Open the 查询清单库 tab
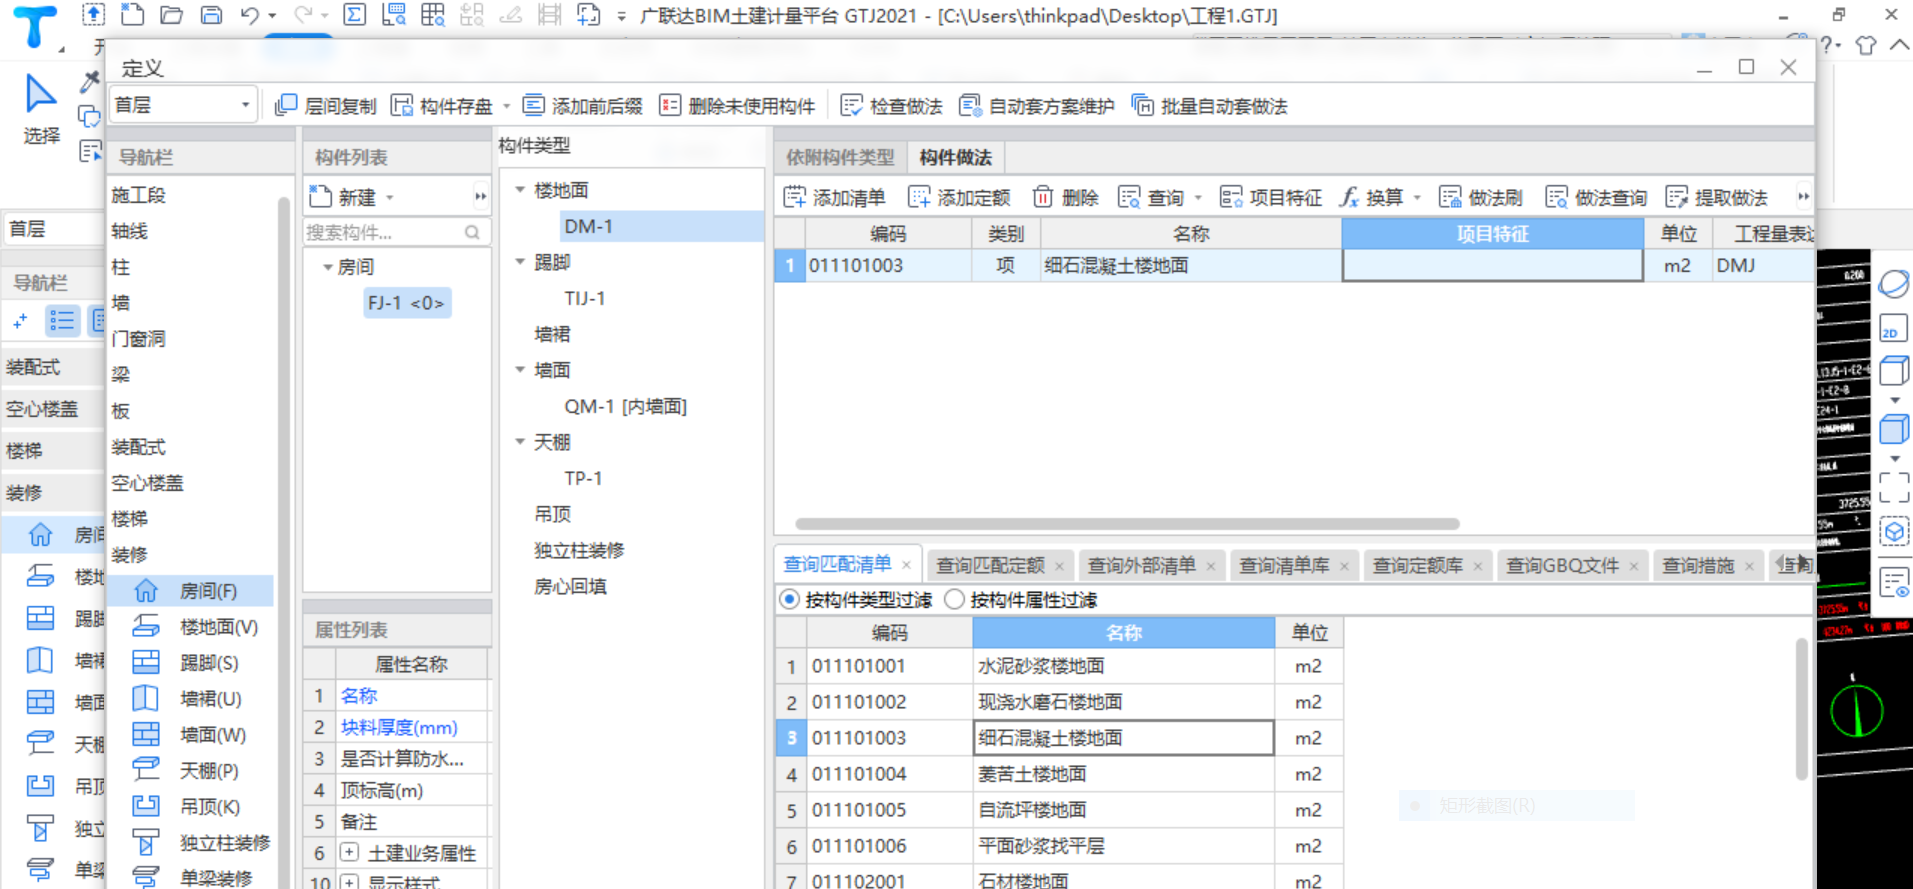 (1285, 566)
